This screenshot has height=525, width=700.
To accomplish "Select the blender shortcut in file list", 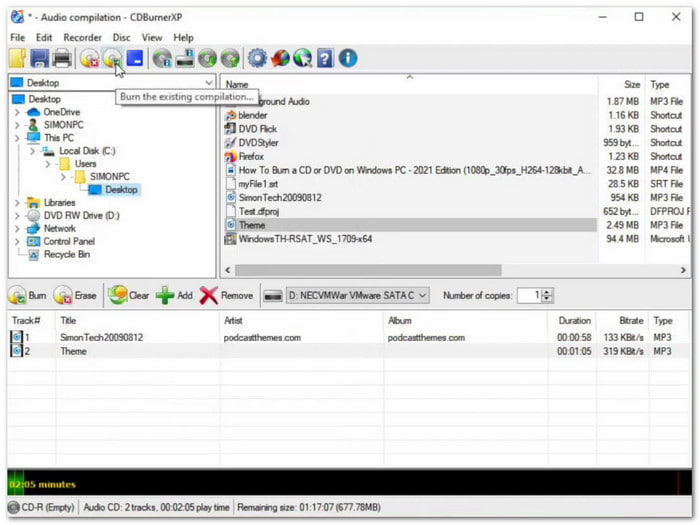I will tap(253, 115).
